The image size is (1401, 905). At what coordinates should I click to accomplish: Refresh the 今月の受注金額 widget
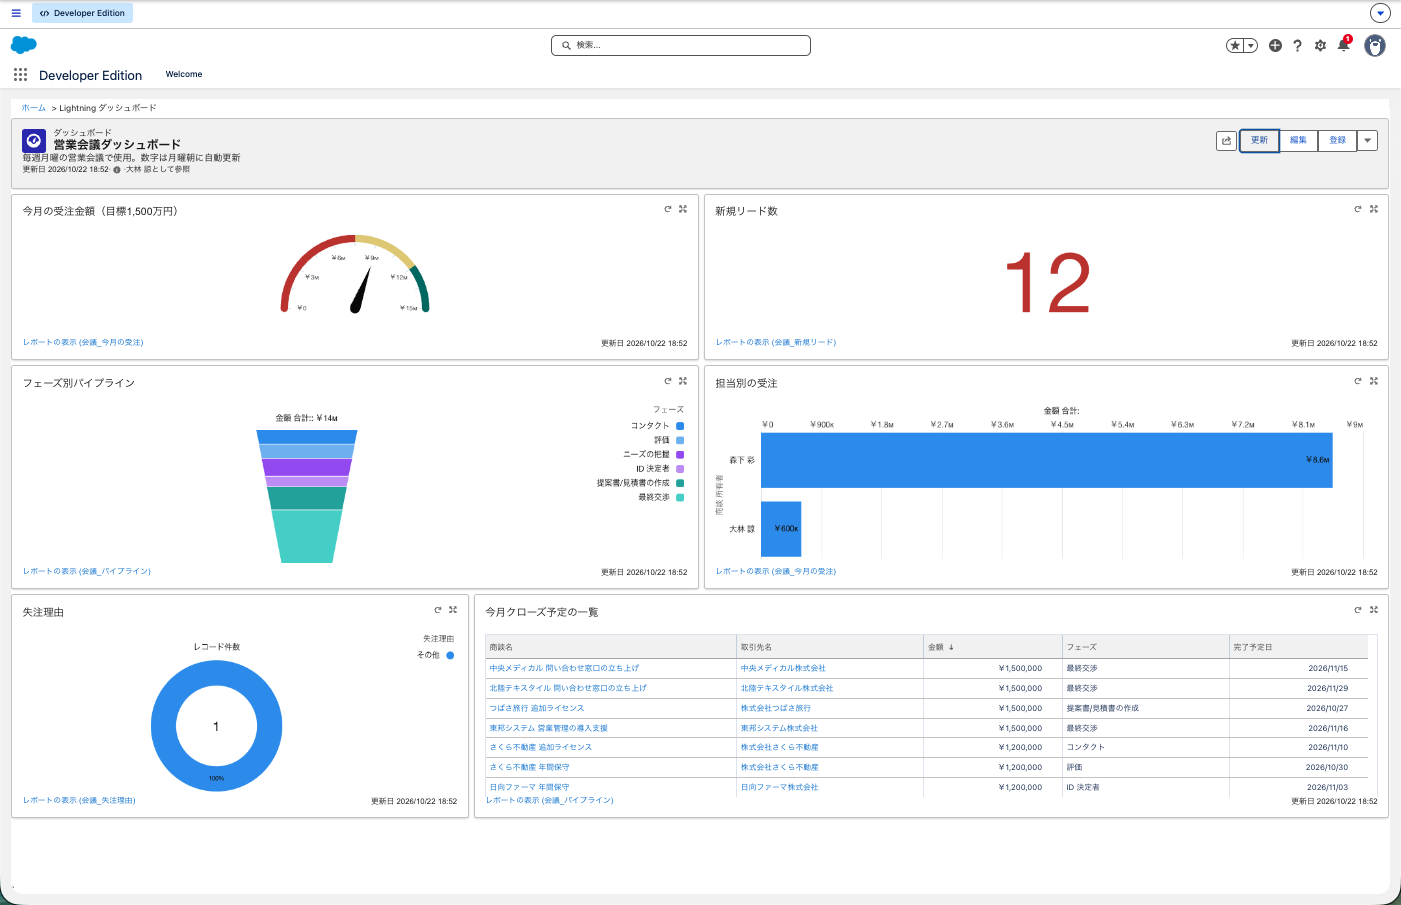click(668, 209)
